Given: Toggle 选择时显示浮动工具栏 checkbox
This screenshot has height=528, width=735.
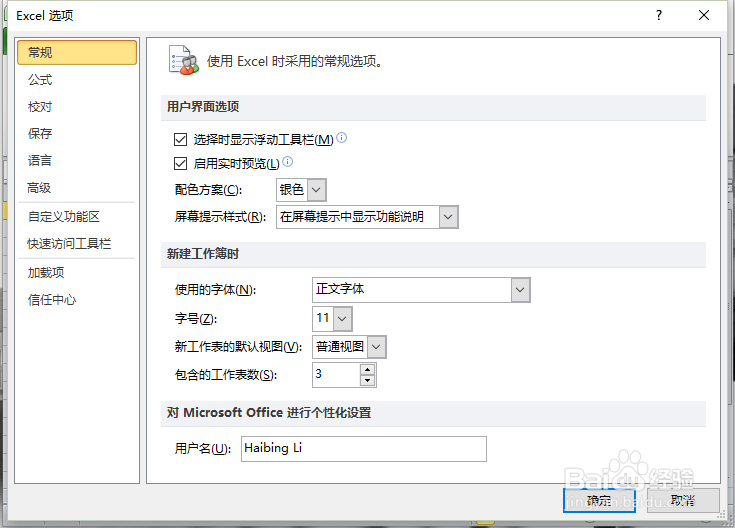Looking at the screenshot, I should pos(180,139).
